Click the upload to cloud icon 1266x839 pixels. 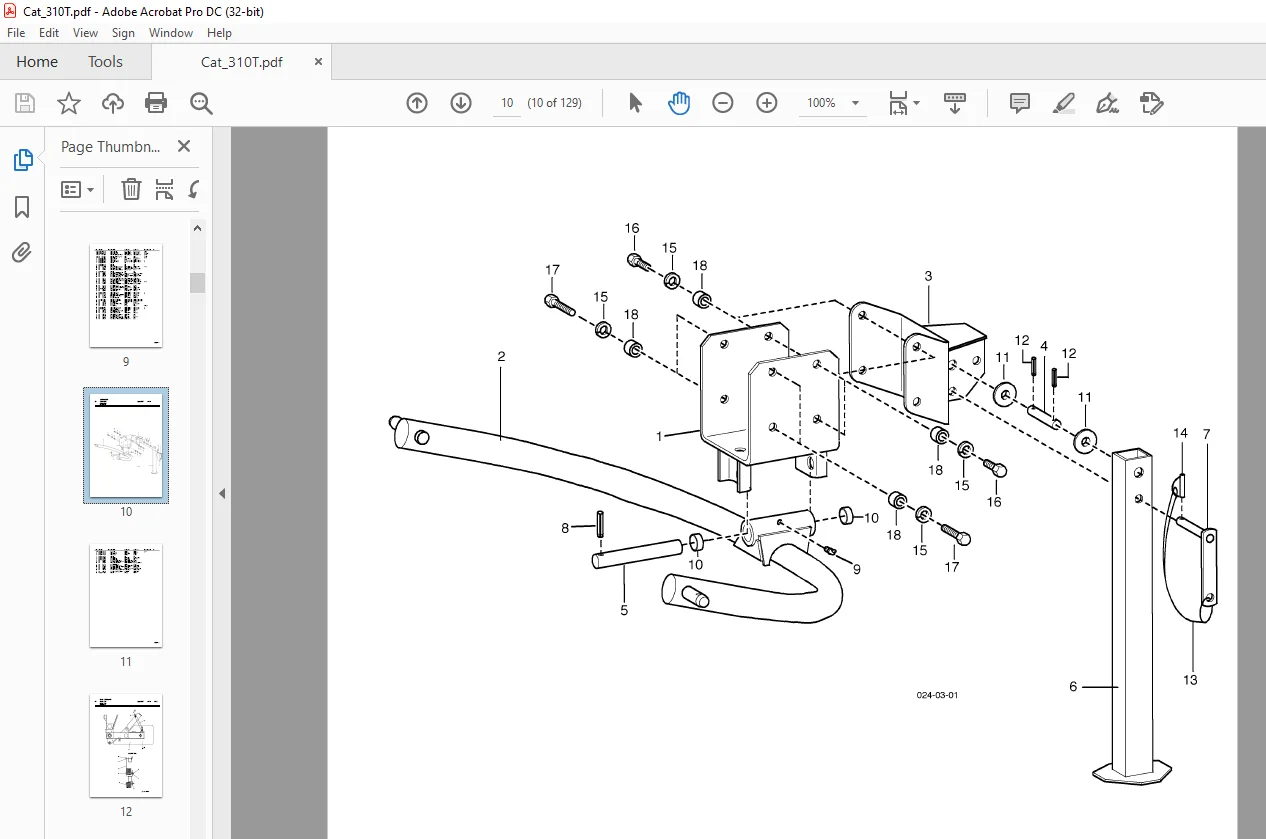[113, 103]
